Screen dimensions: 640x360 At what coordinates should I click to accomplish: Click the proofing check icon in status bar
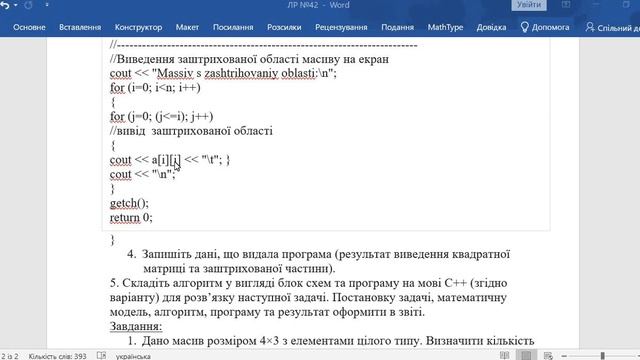(x=102, y=356)
